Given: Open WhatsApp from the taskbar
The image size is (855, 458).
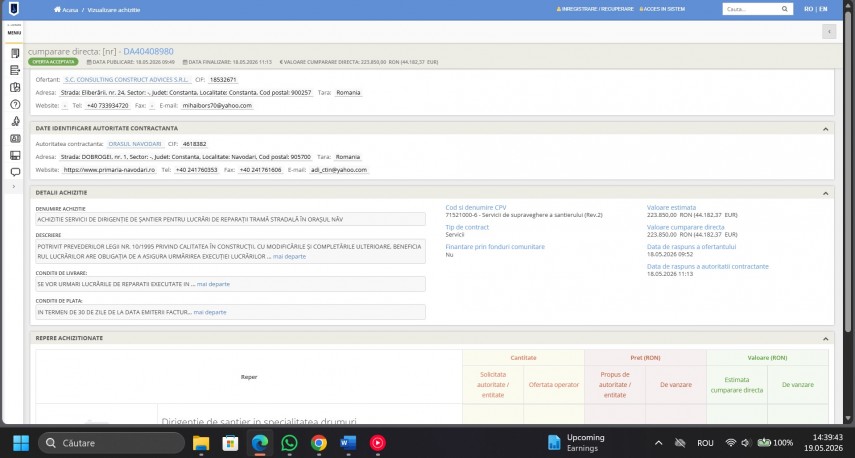Looking at the screenshot, I should tap(289, 443).
